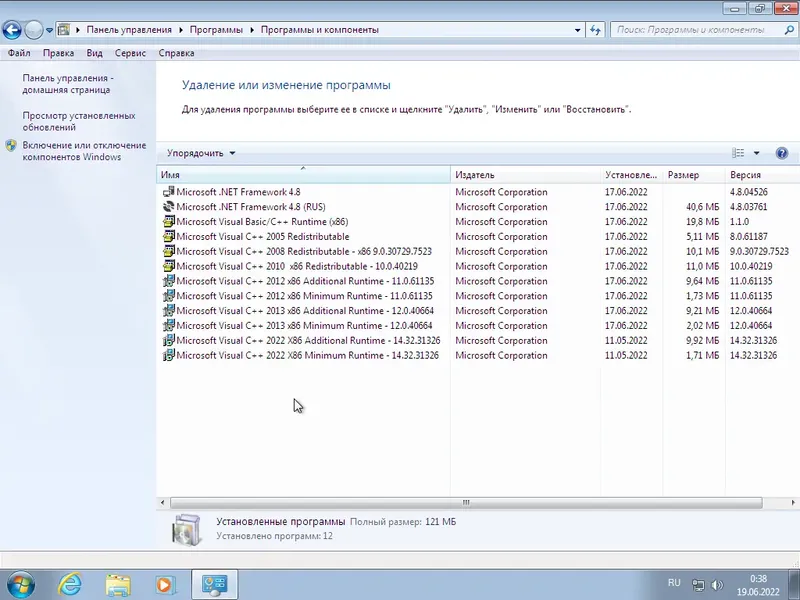800x600 pixels.
Task: Open help with the question mark icon
Action: coord(781,153)
